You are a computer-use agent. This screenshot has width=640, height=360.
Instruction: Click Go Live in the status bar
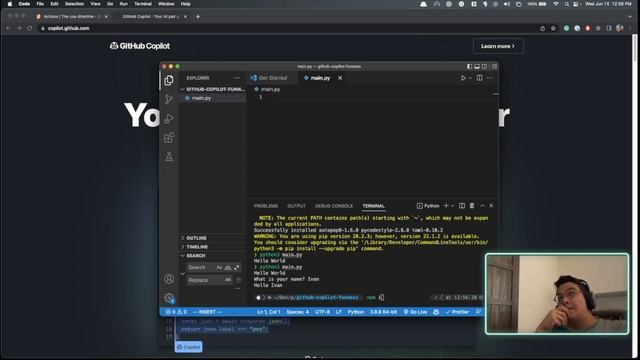pyautogui.click(x=415, y=312)
